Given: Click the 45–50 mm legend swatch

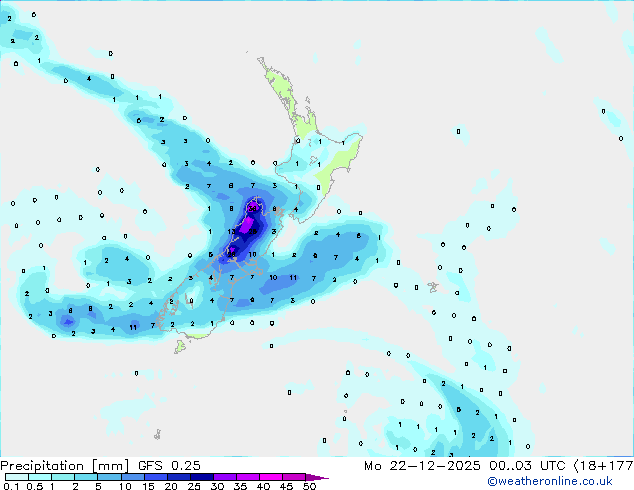Looking at the screenshot, I should (294, 477).
